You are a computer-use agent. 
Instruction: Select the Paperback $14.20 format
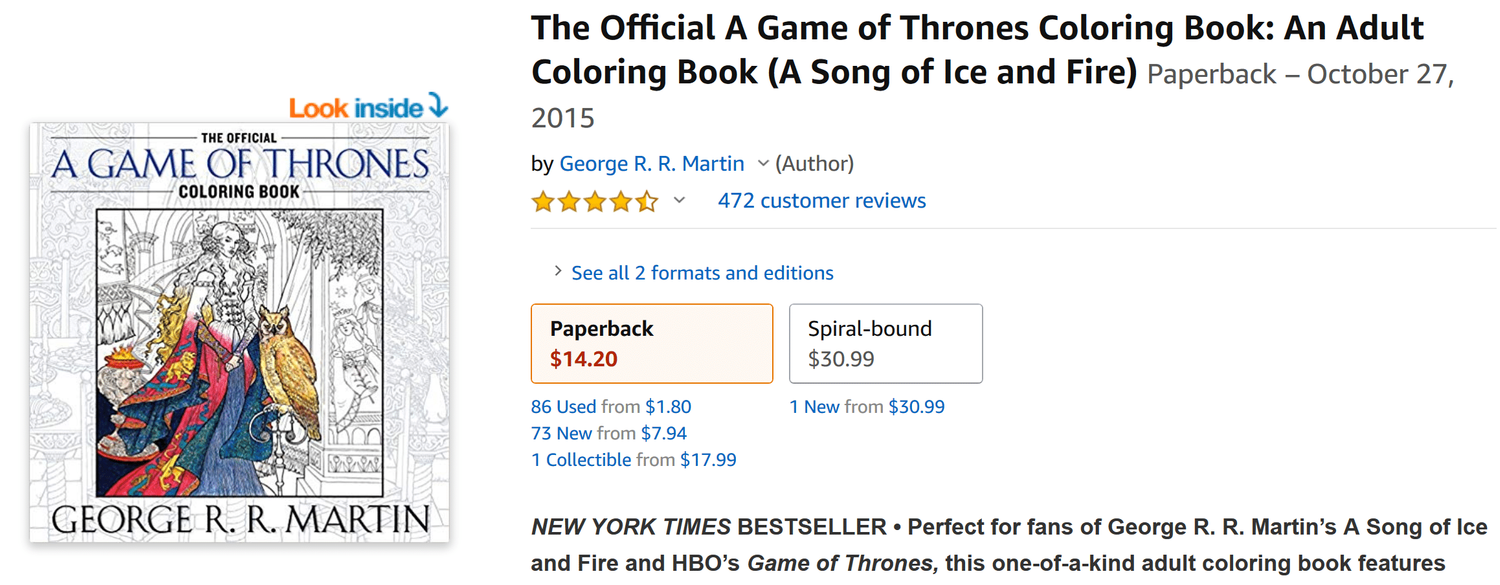tap(652, 343)
